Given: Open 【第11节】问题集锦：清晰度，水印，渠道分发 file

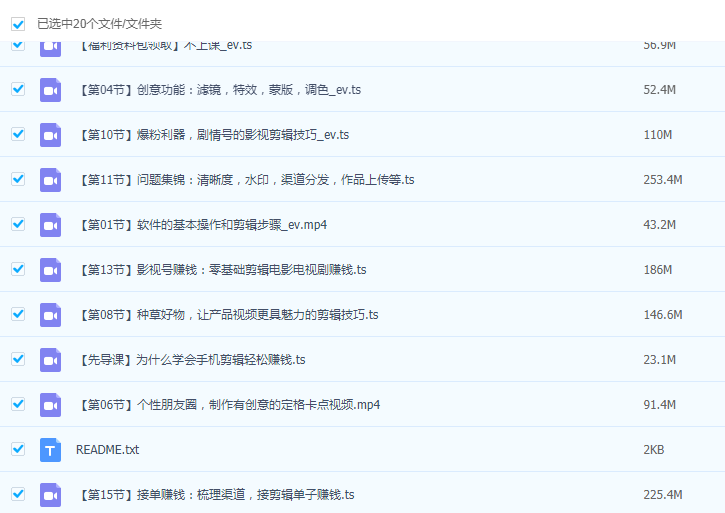Looking at the screenshot, I should 246,179.
